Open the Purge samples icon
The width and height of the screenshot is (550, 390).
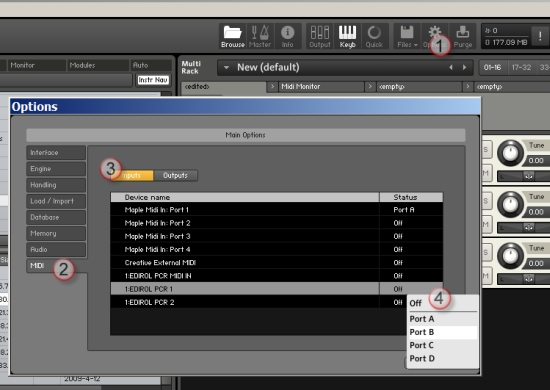(463, 36)
